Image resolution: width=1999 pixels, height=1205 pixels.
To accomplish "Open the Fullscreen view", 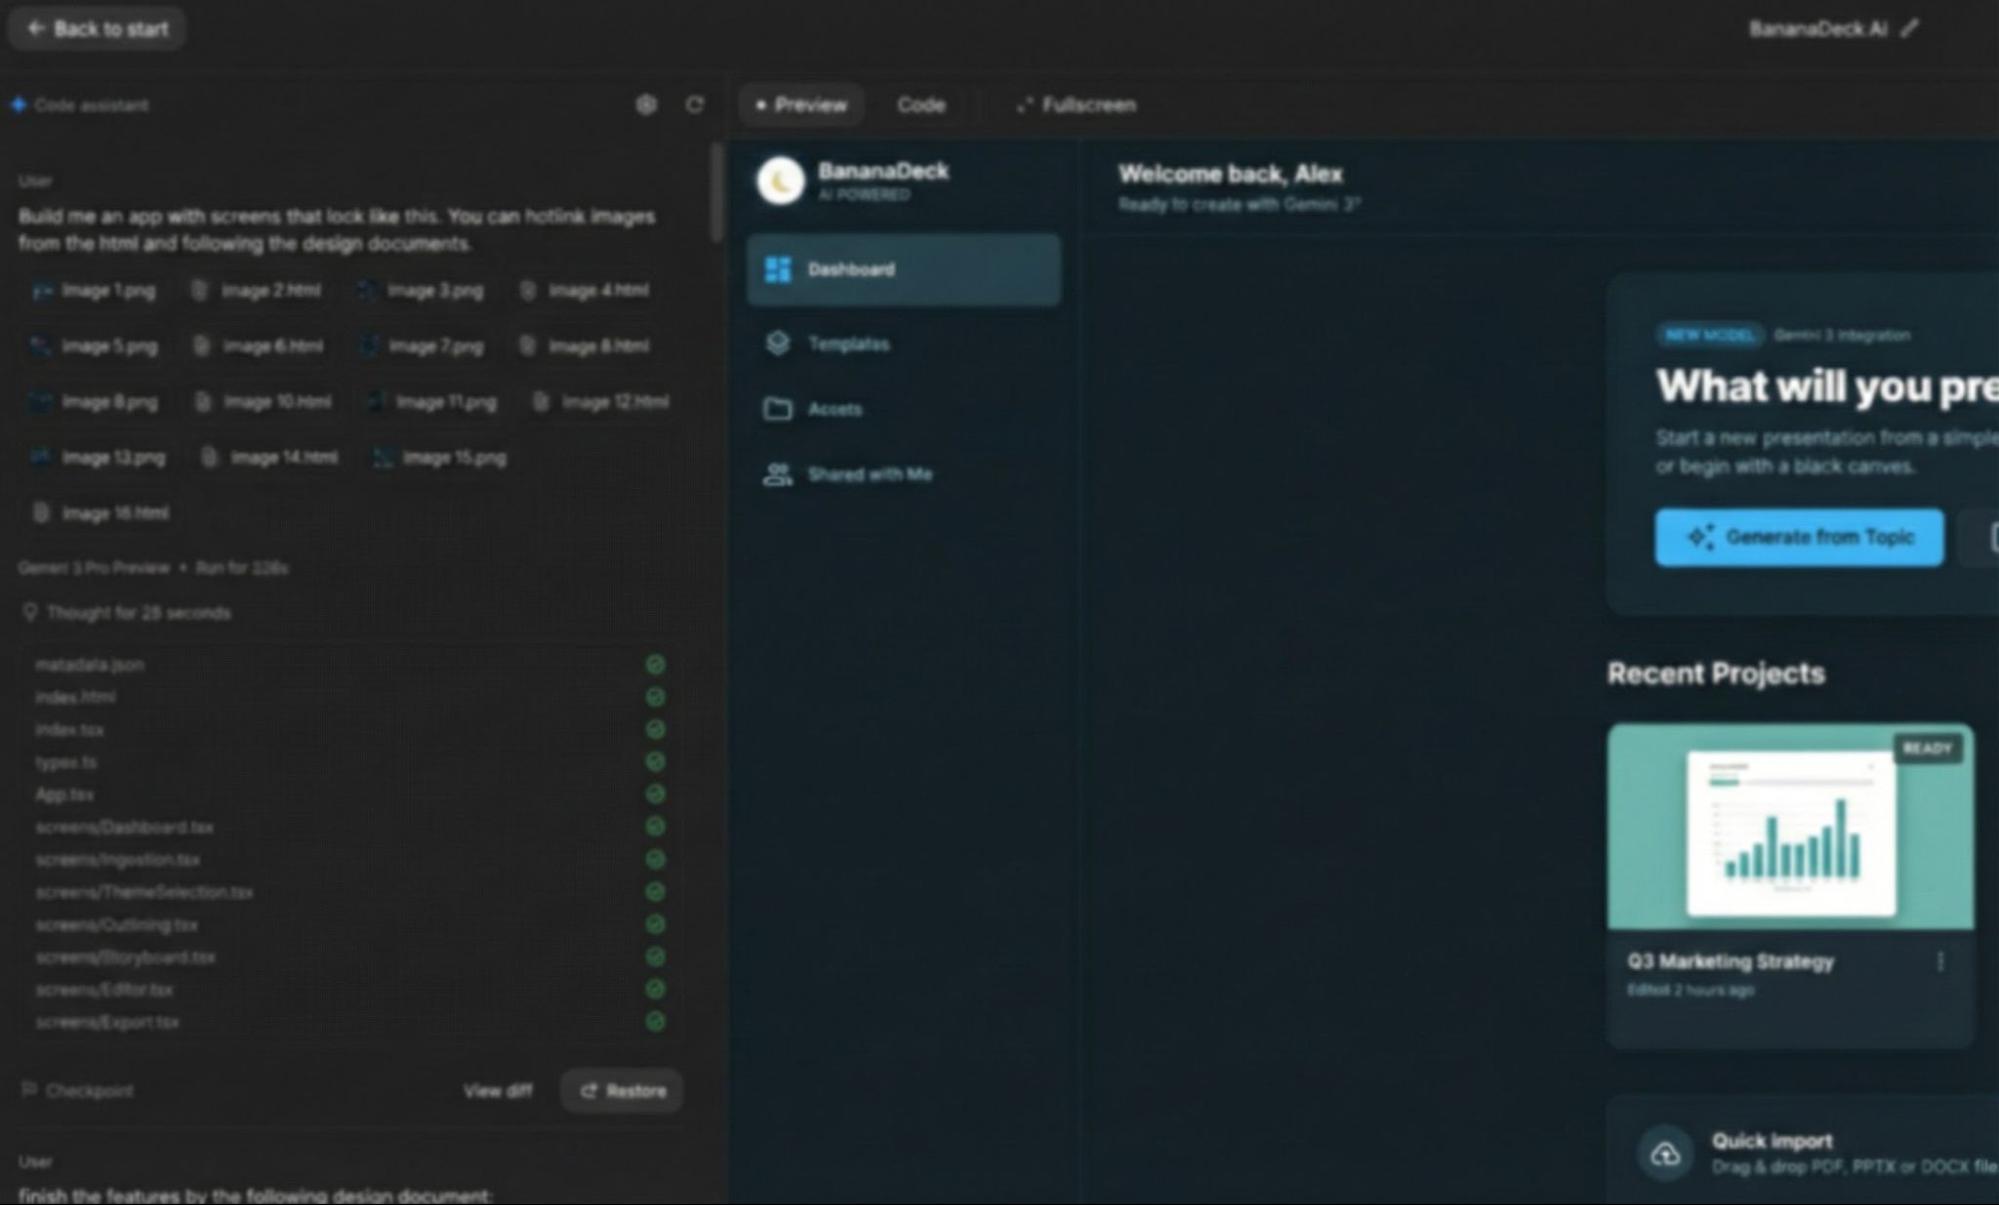I will coord(1077,105).
